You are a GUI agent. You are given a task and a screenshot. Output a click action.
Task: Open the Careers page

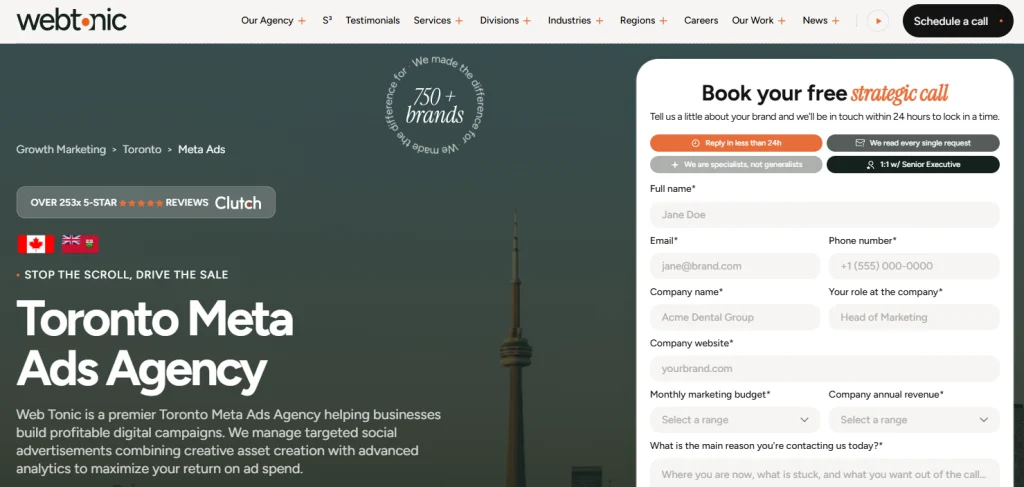[x=701, y=20]
